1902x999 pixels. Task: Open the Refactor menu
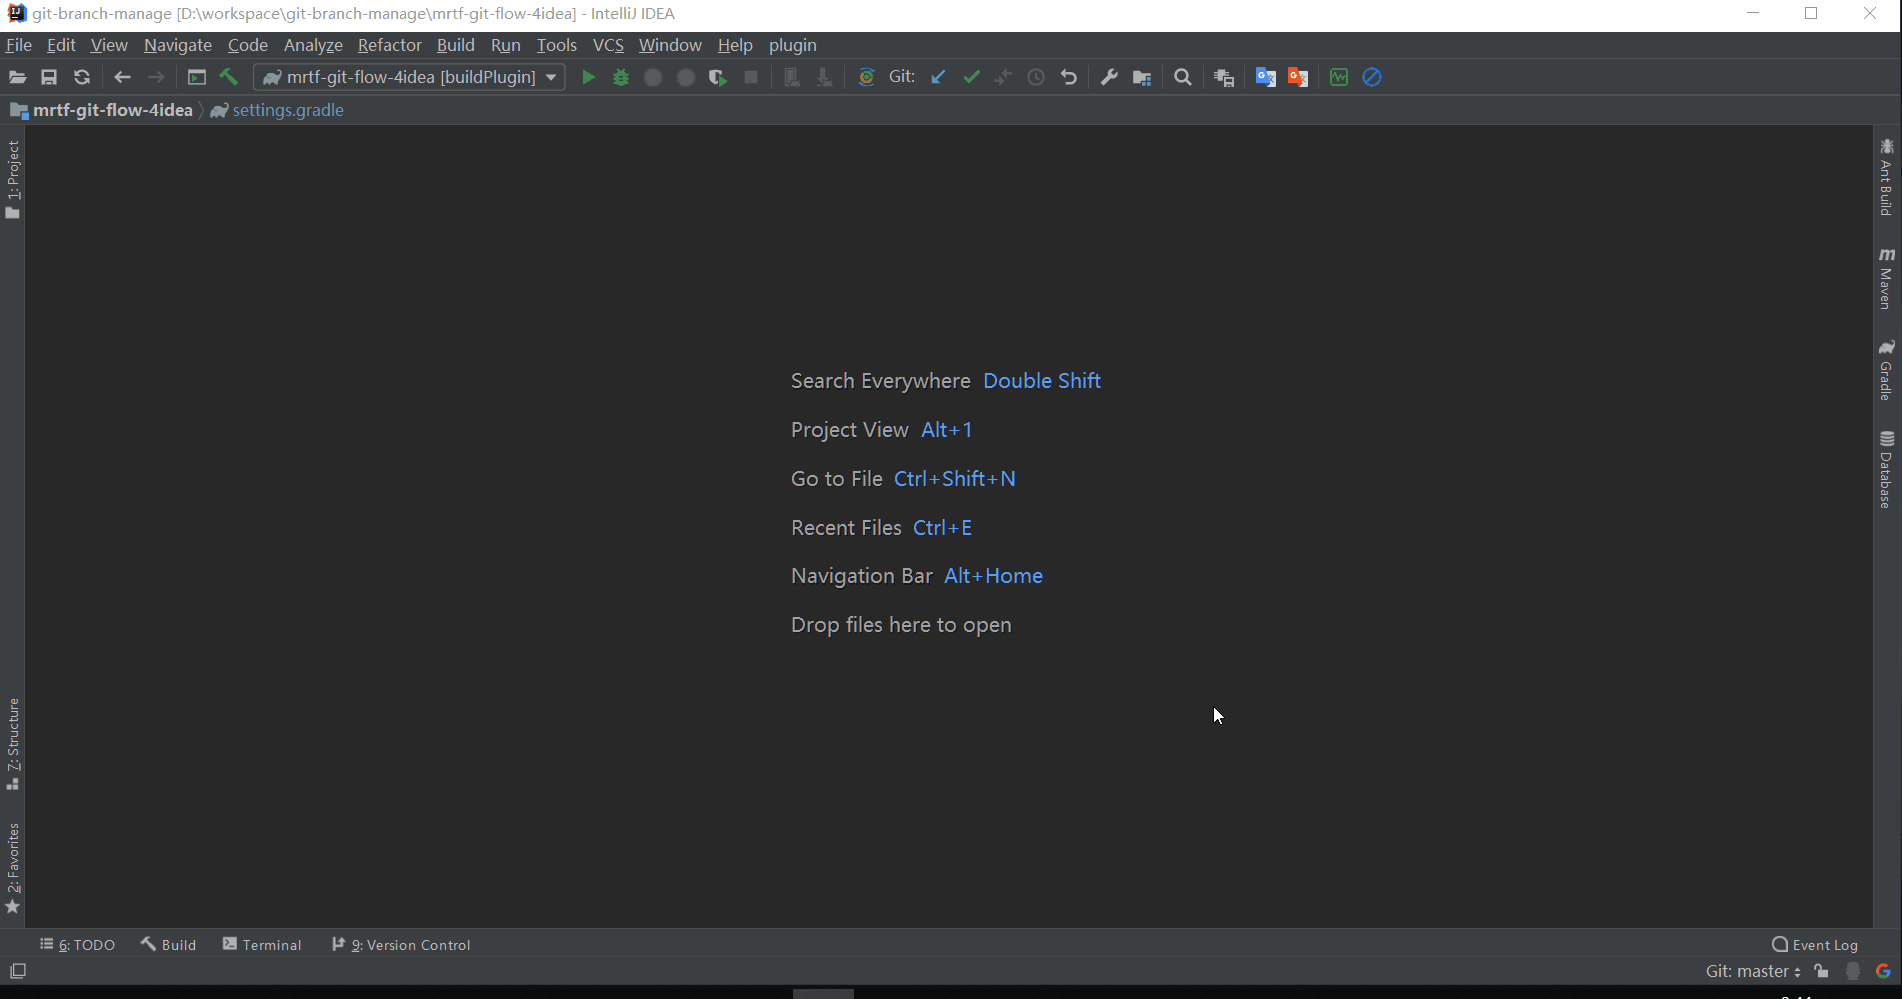point(390,45)
